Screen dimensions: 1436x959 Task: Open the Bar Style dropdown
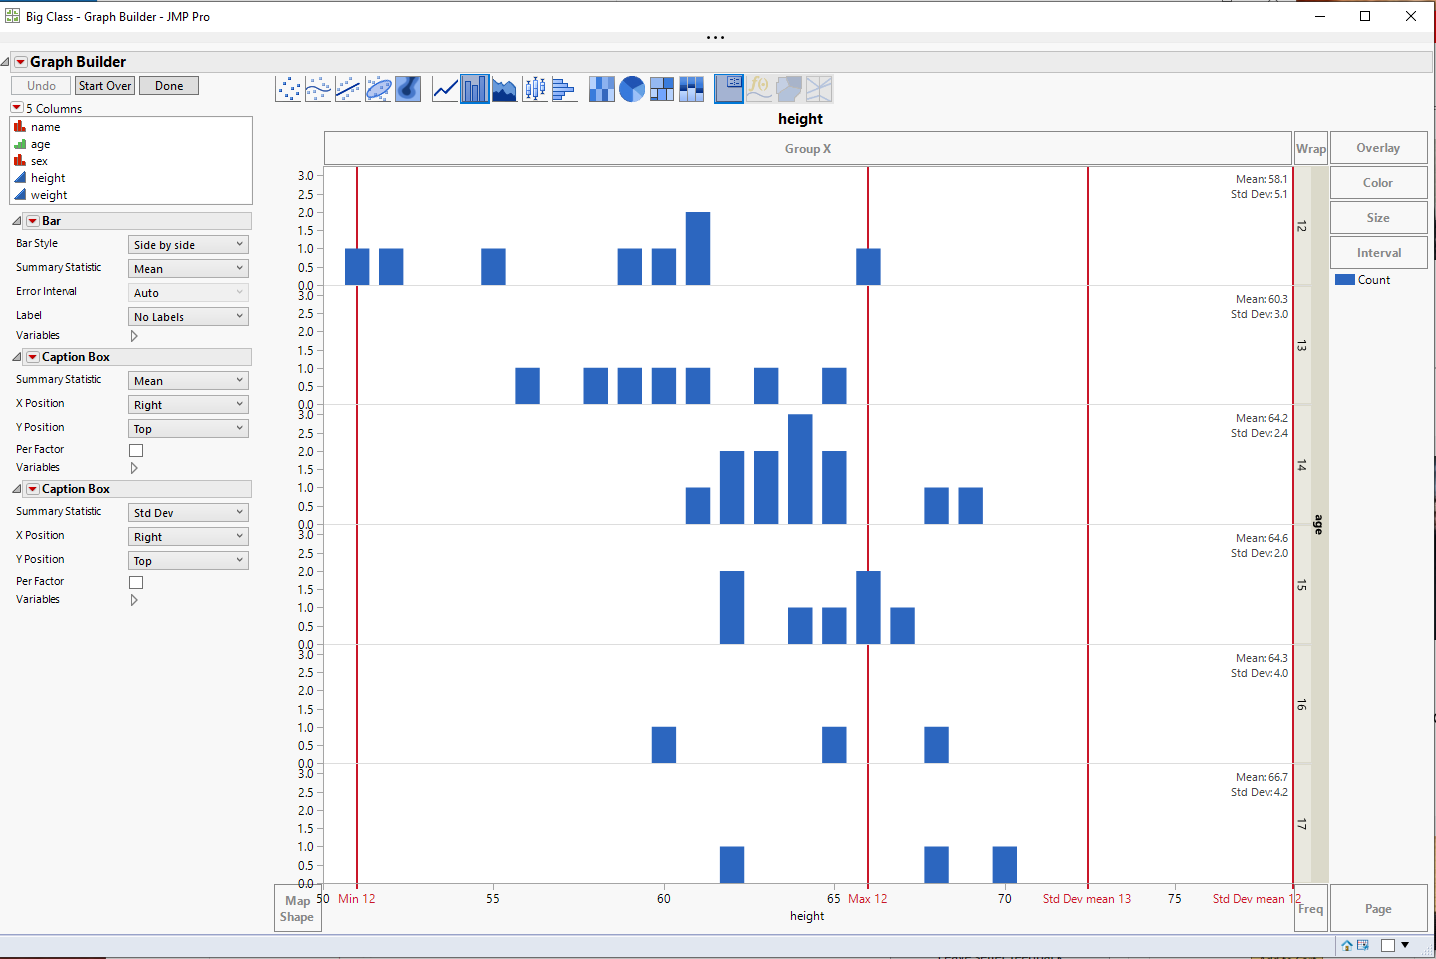point(187,244)
